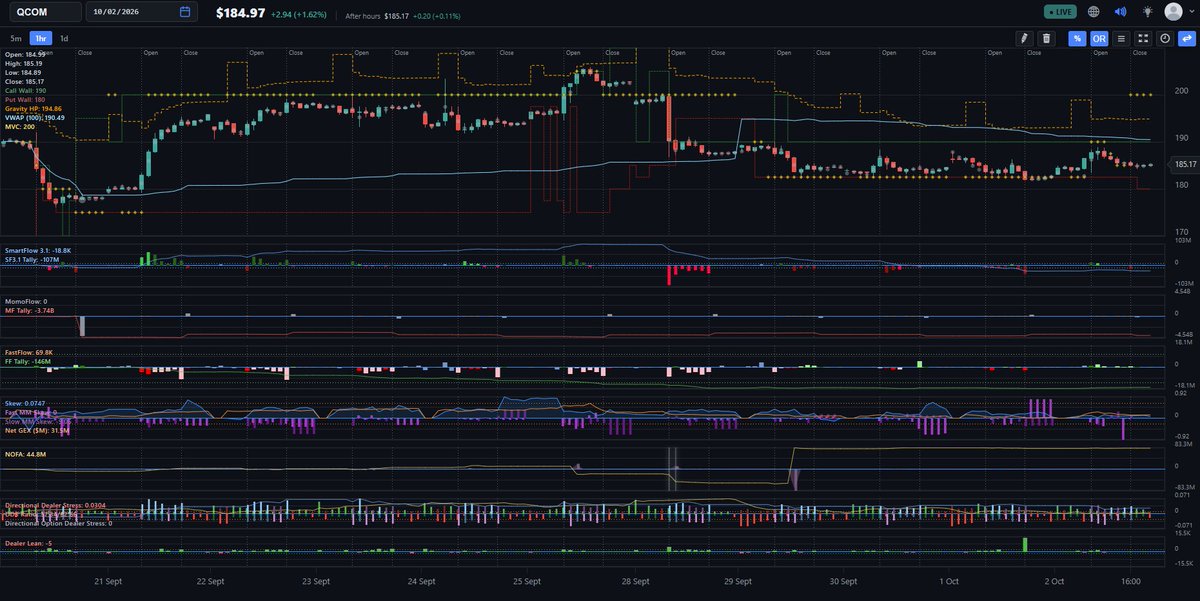Open the clock time settings icon
Screen dimensions: 1200x601
click(1165, 38)
